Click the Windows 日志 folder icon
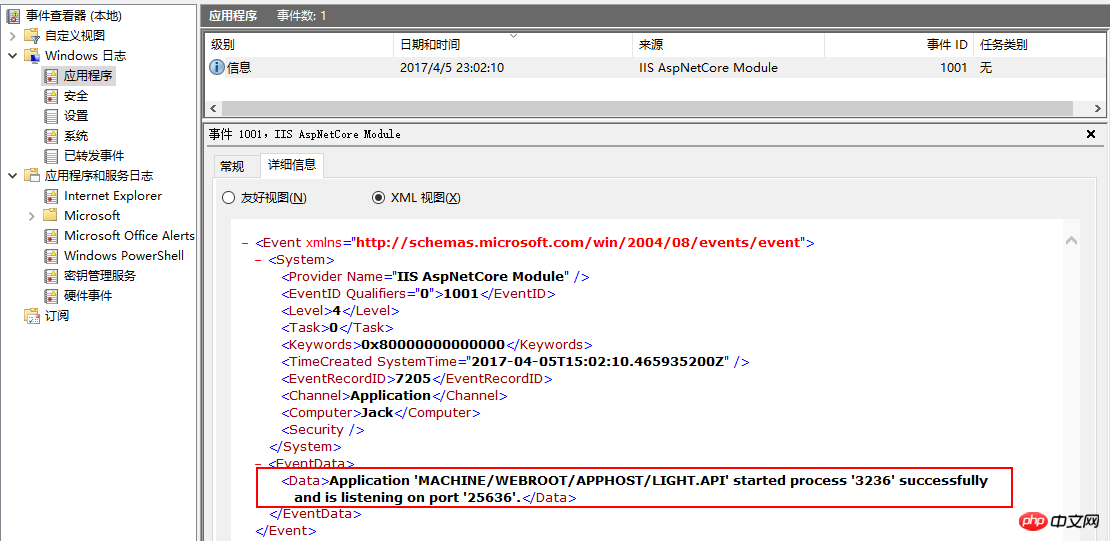The image size is (1110, 541). (33, 55)
